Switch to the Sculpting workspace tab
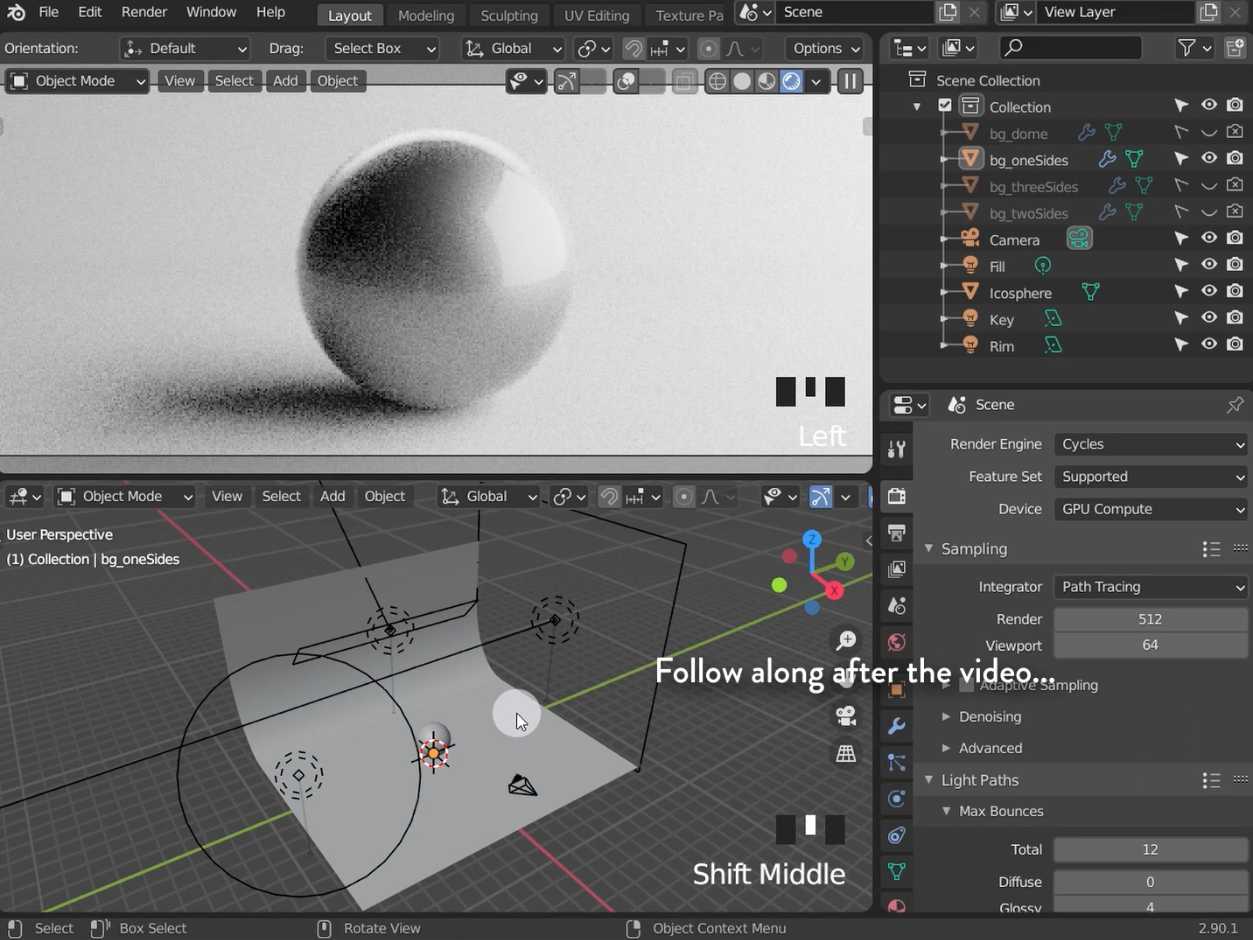The height and width of the screenshot is (940, 1253). [x=508, y=15]
